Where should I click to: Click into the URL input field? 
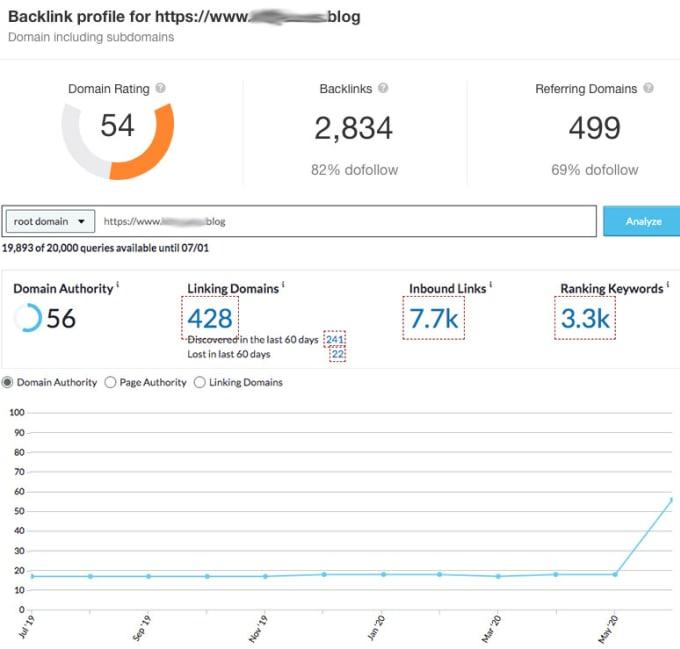350,221
